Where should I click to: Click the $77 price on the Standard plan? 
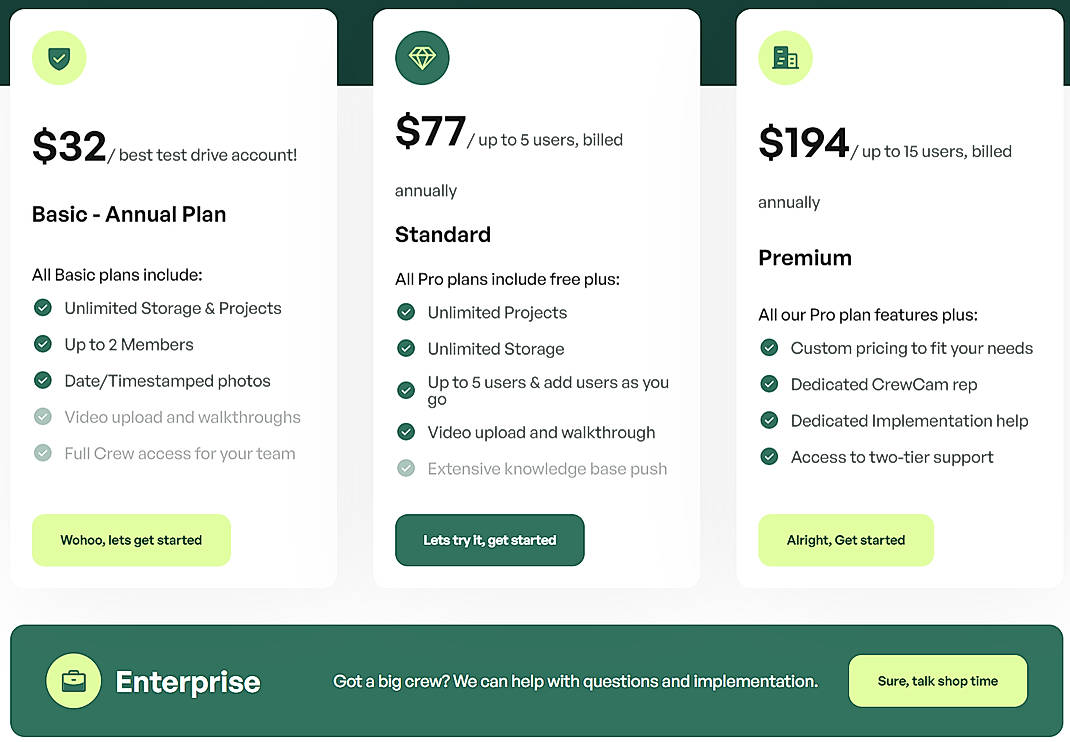(431, 132)
